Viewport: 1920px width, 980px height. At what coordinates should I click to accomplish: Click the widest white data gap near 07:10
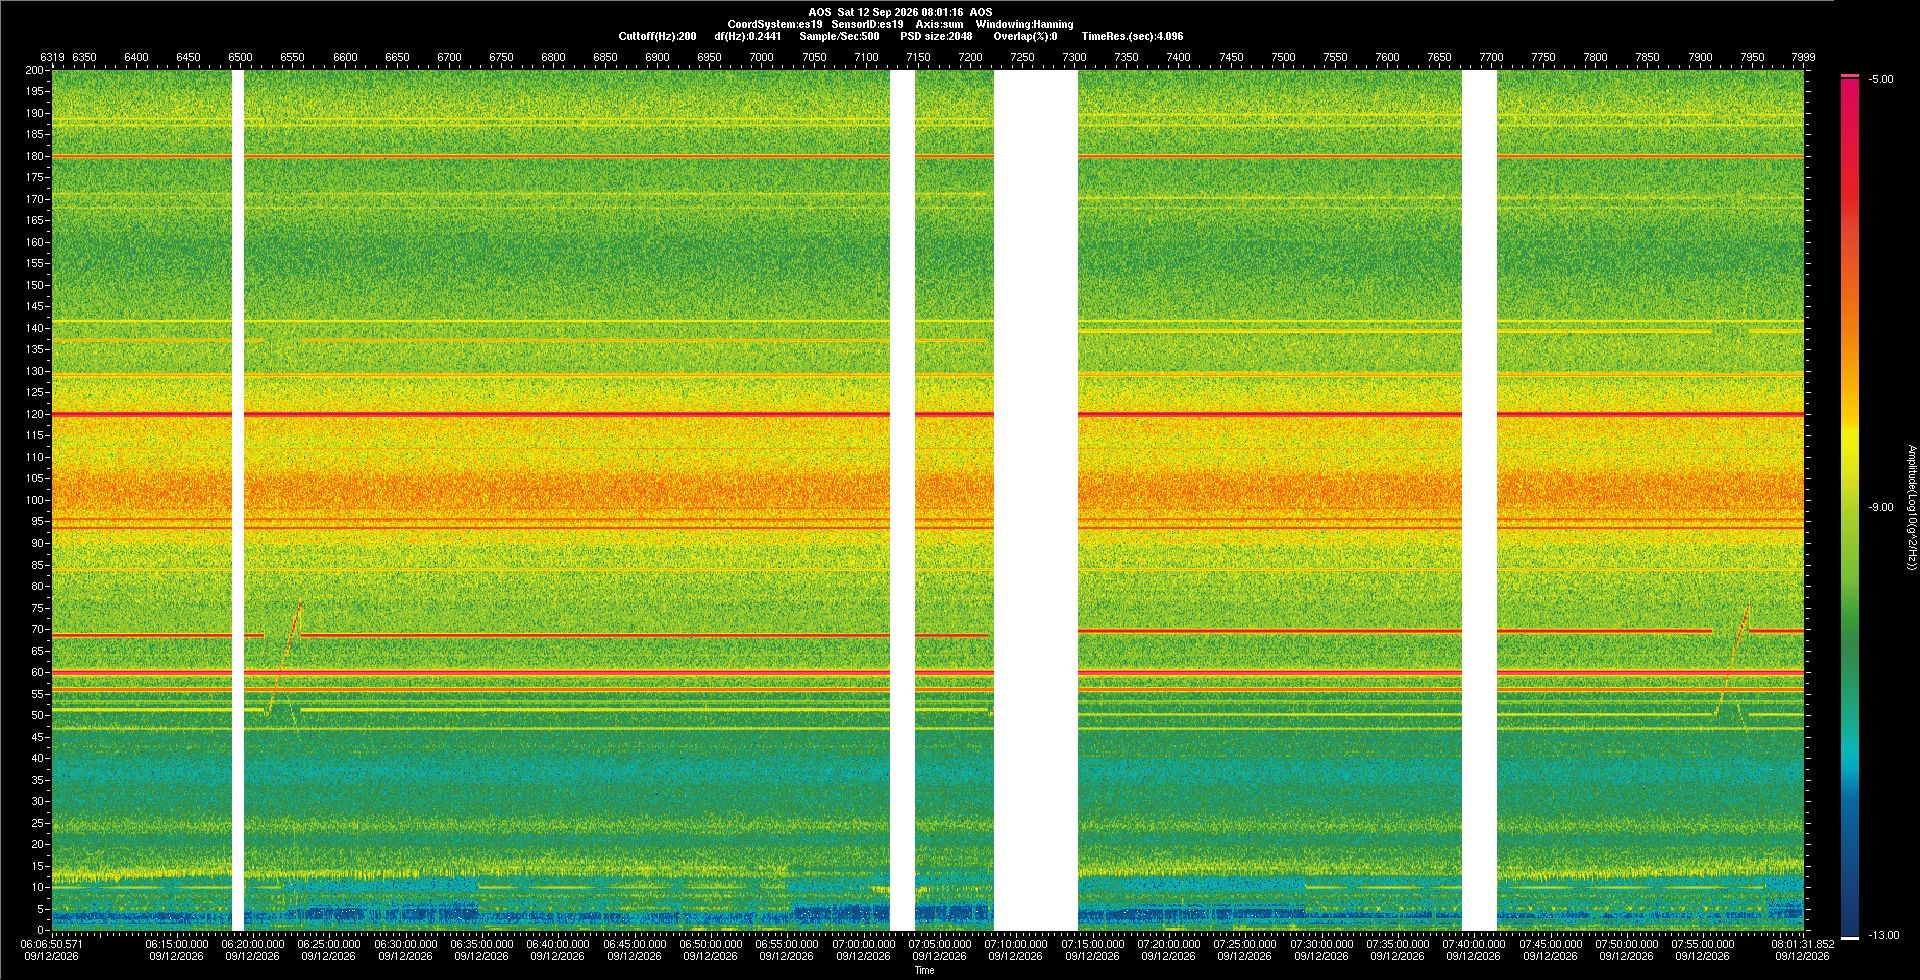coord(1036,500)
